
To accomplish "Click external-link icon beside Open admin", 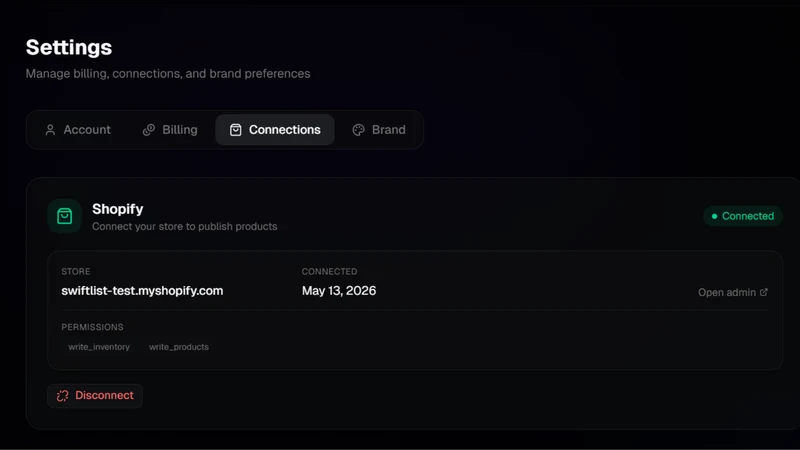I will [764, 292].
